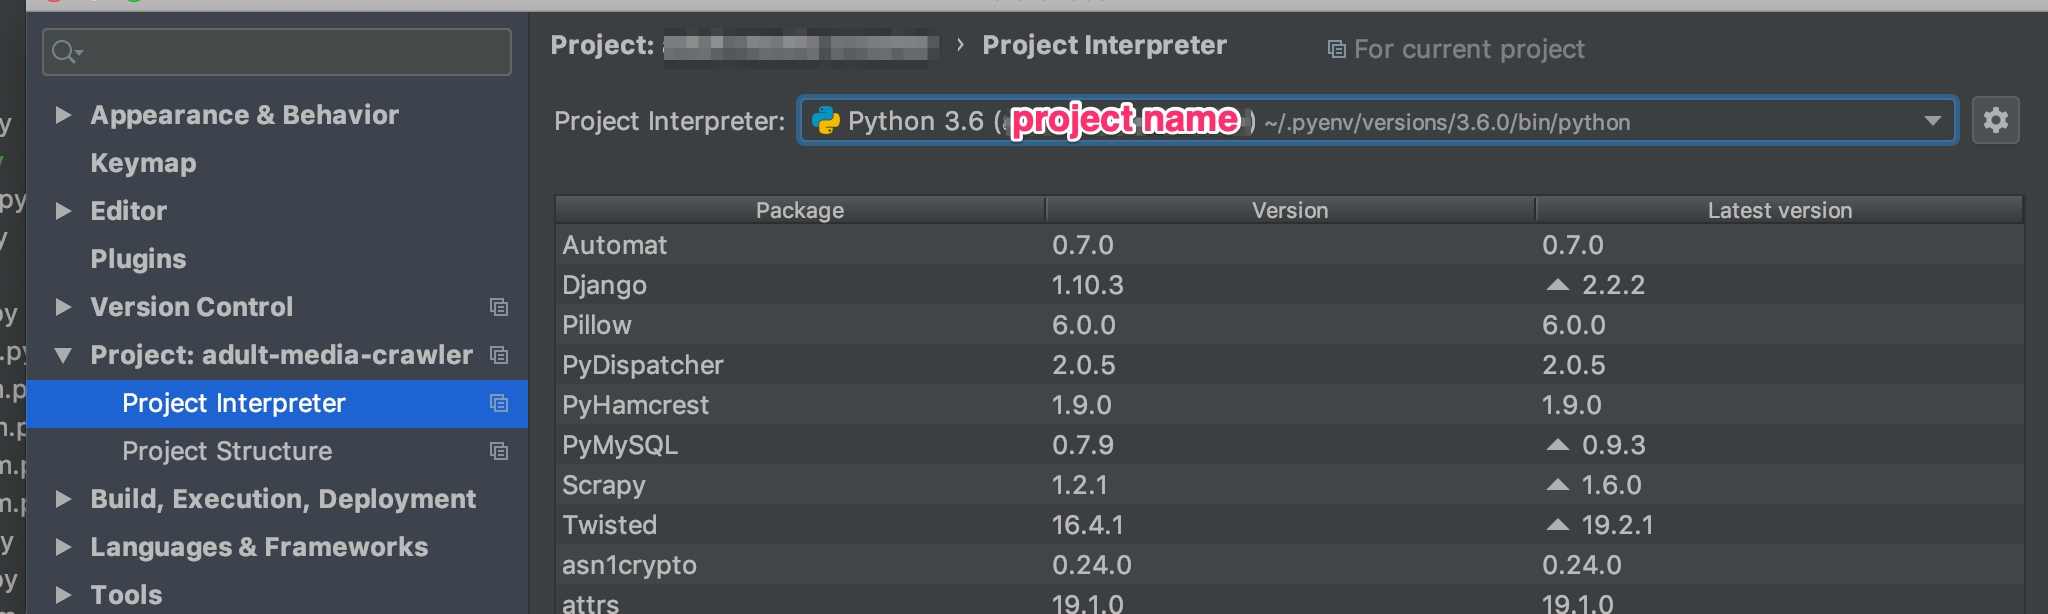Select the PyMySQL package row
This screenshot has width=2048, height=614.
coord(1289,445)
